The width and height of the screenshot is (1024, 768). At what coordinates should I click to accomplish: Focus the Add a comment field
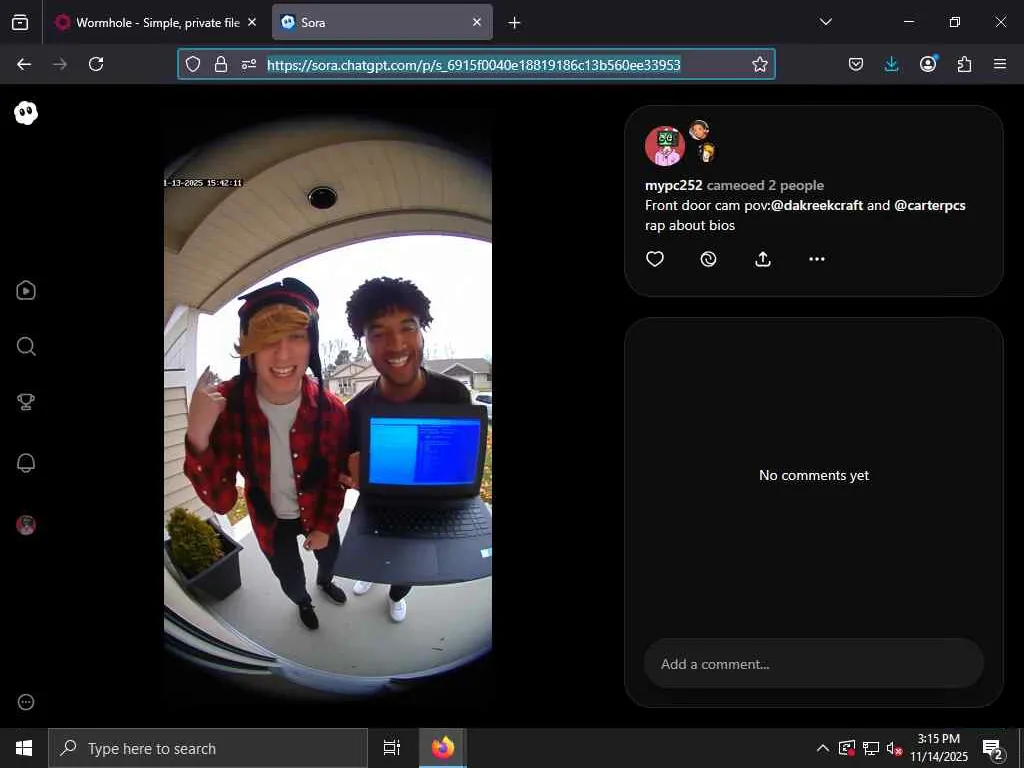click(814, 664)
